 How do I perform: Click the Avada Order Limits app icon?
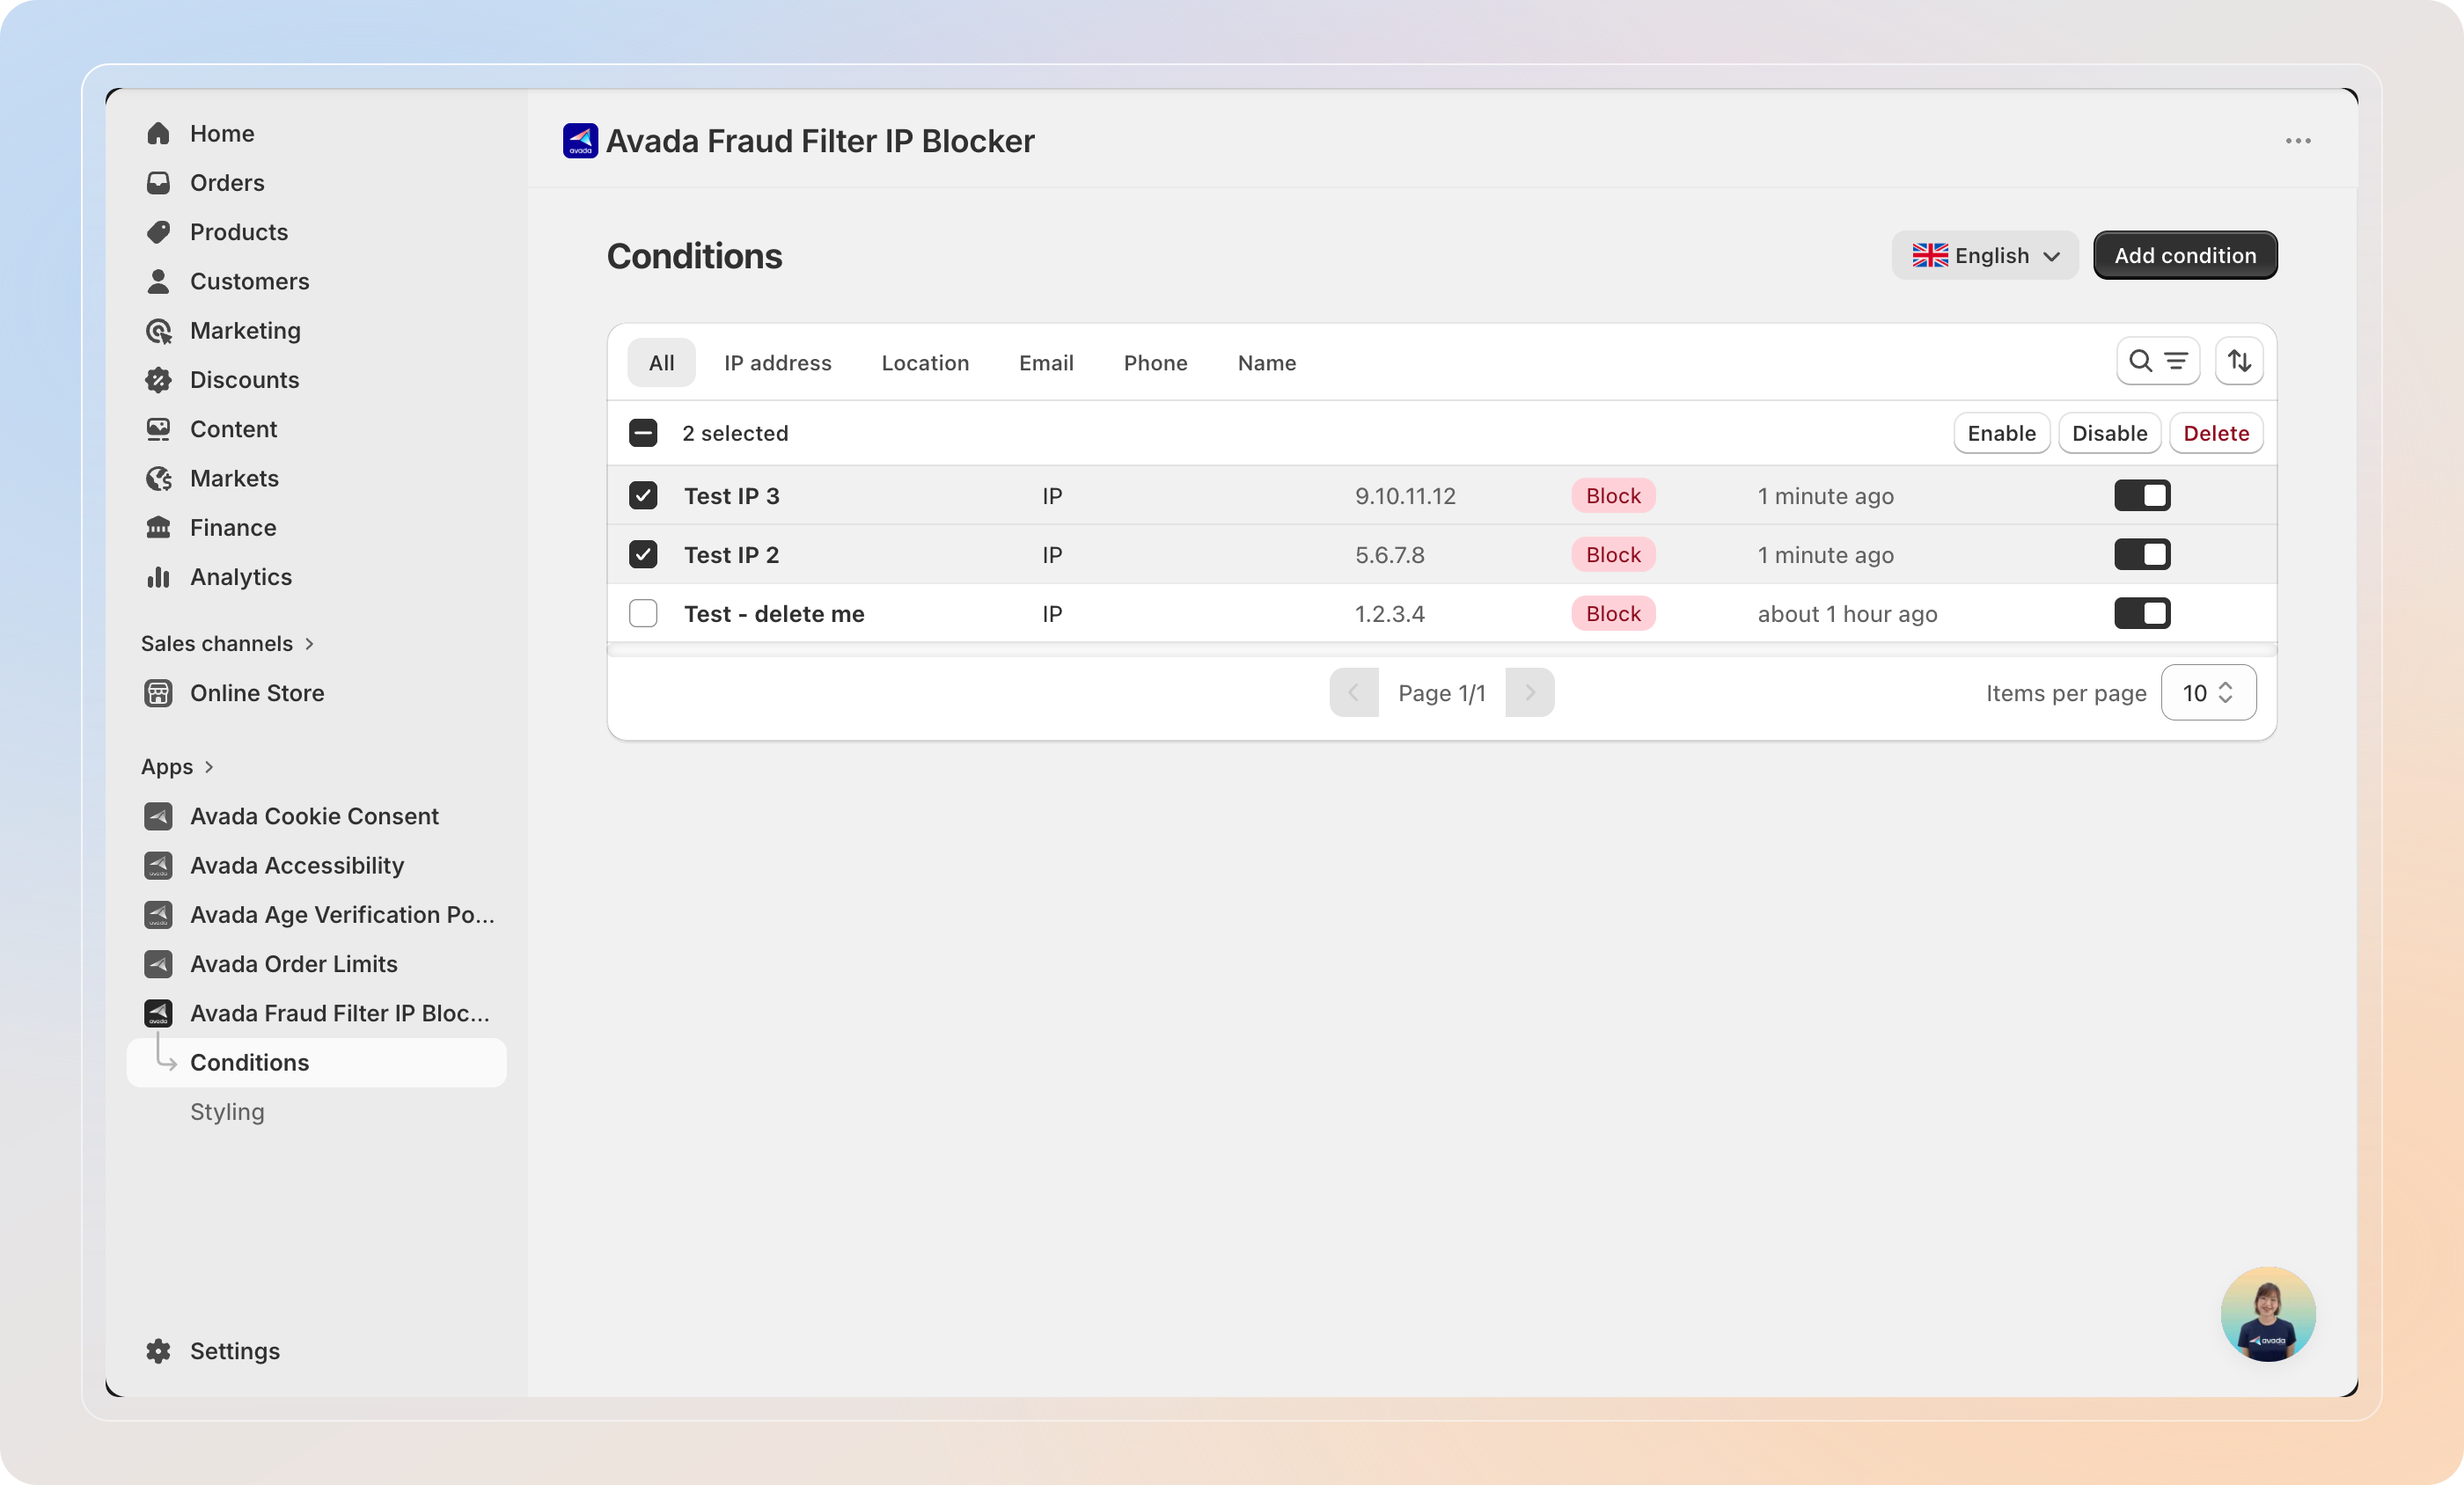click(x=158, y=964)
